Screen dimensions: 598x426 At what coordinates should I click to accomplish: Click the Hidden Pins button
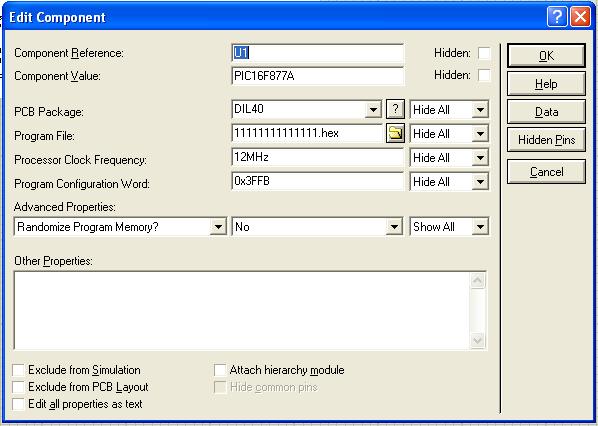[546, 140]
